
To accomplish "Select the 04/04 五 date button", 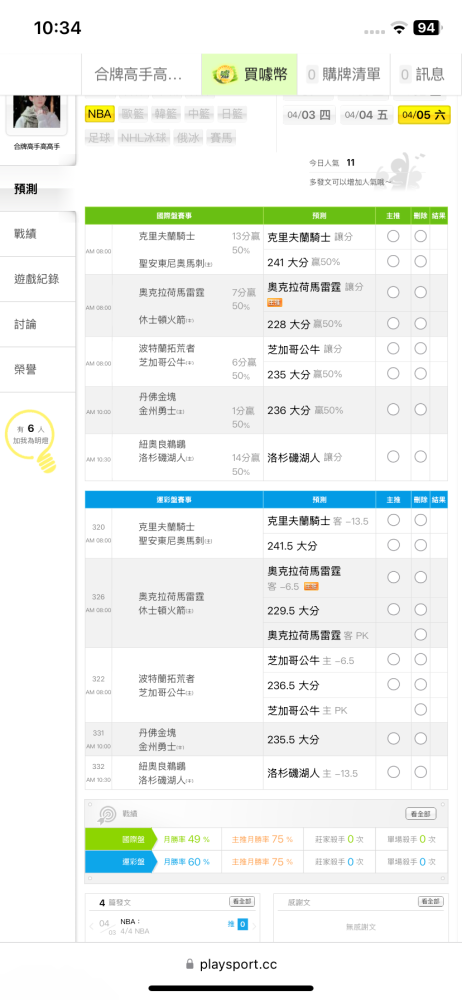I will [x=366, y=115].
